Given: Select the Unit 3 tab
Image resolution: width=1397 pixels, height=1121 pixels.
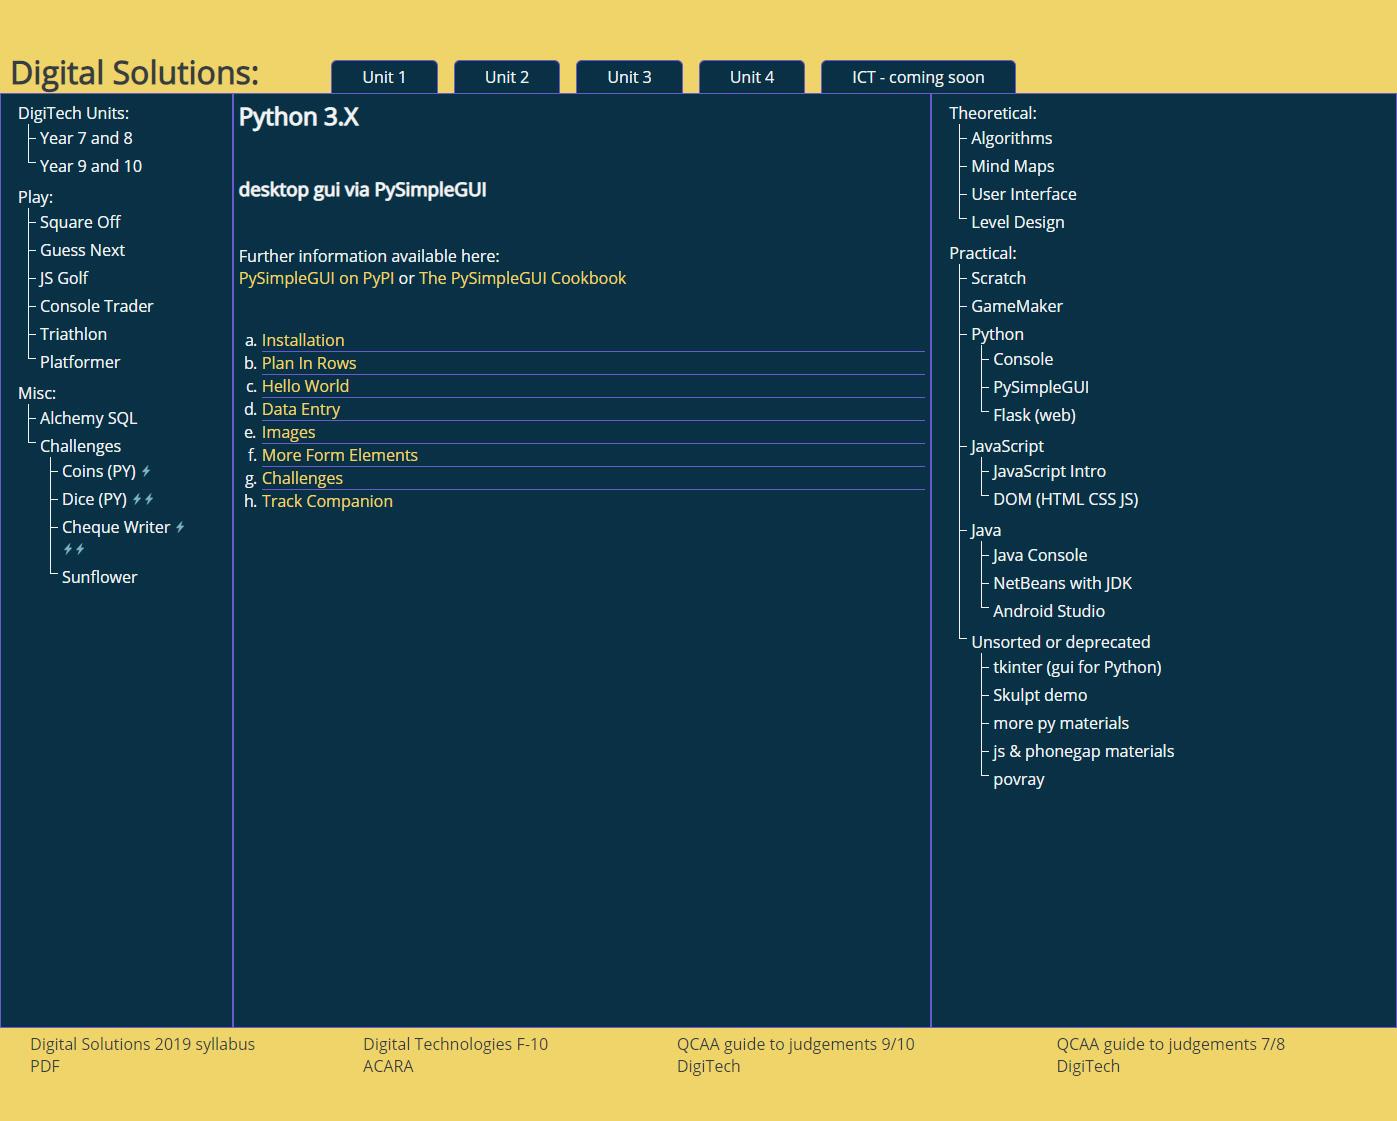Looking at the screenshot, I should 629,77.
